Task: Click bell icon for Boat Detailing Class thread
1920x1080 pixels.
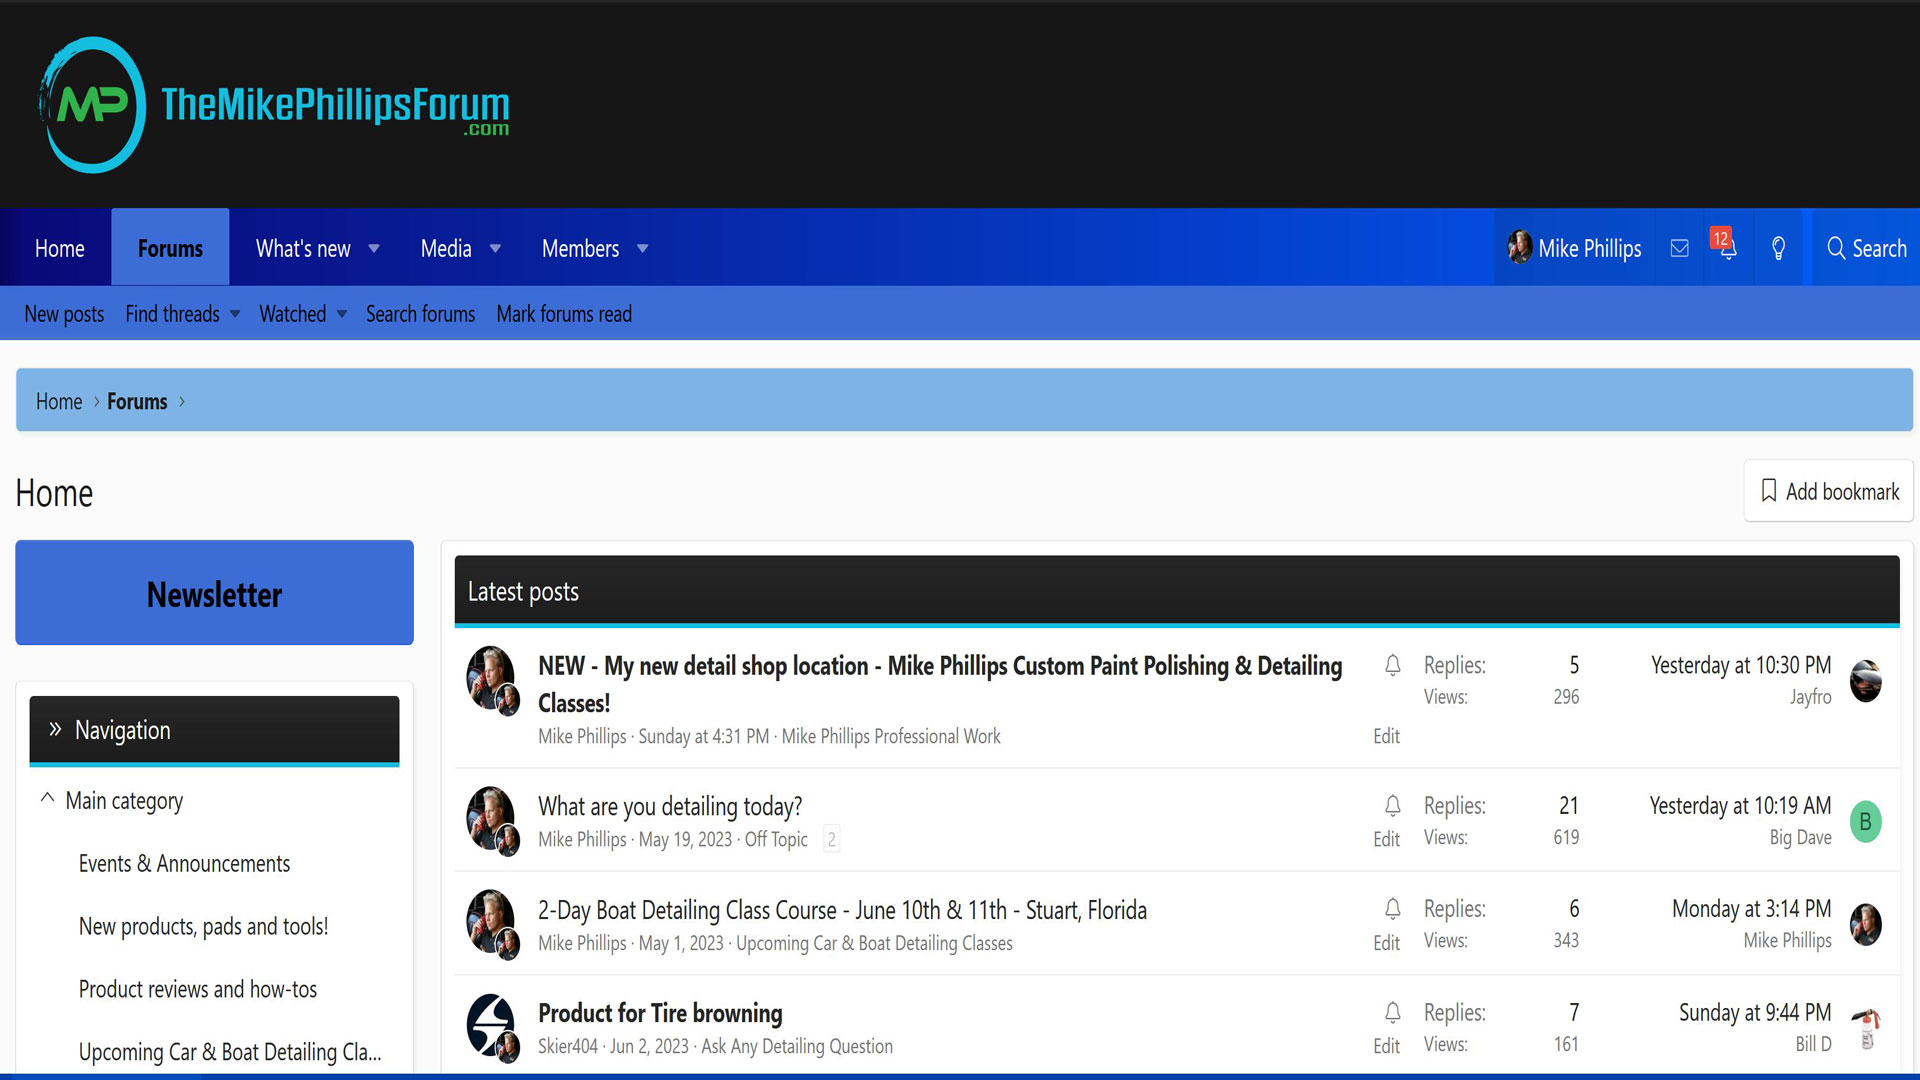Action: pos(1392,909)
